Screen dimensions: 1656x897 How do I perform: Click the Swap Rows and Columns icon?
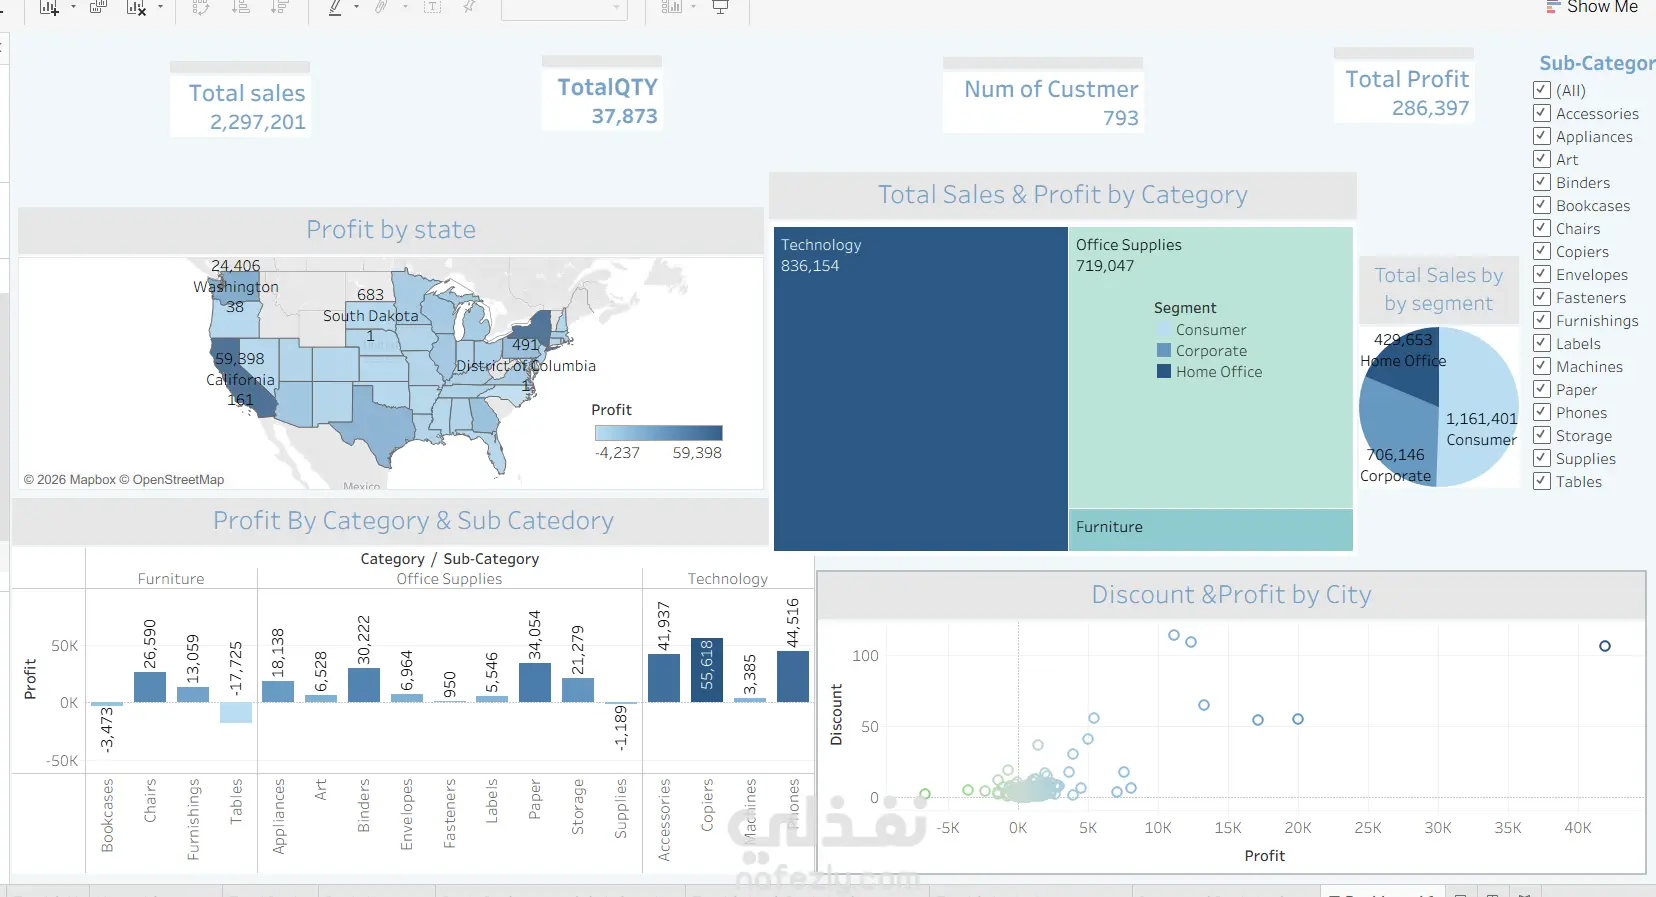(200, 7)
